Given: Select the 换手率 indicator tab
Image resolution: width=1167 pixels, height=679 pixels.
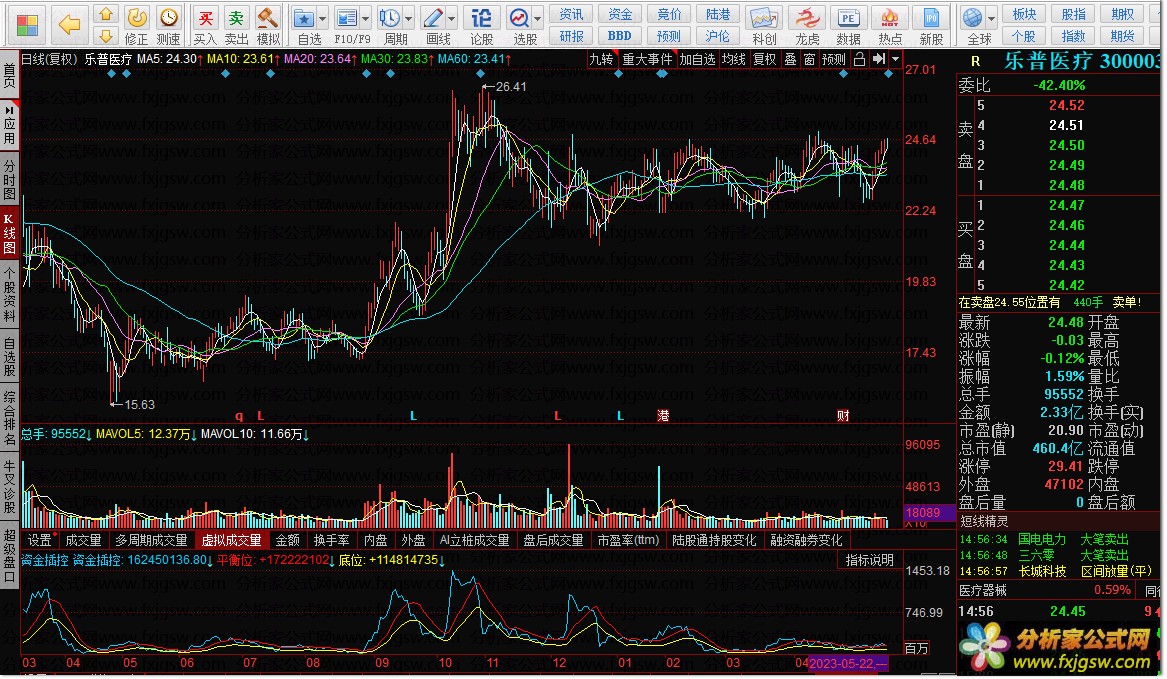Looking at the screenshot, I should click(331, 541).
